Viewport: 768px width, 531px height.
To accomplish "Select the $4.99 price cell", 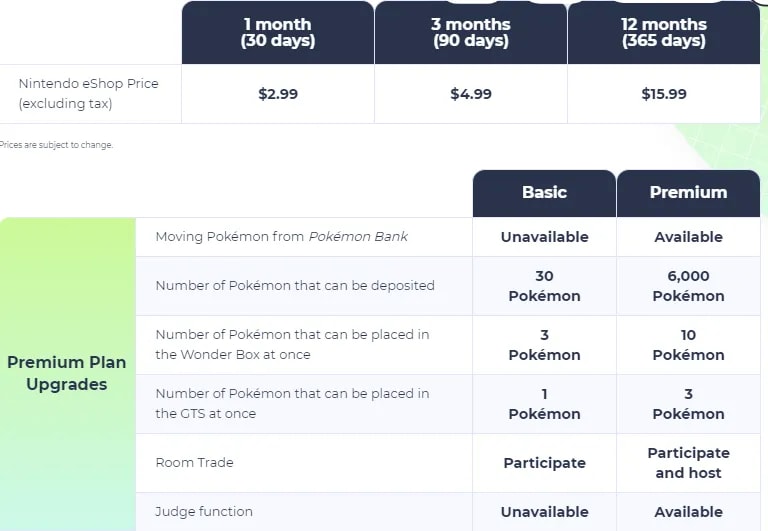I will click(471, 94).
